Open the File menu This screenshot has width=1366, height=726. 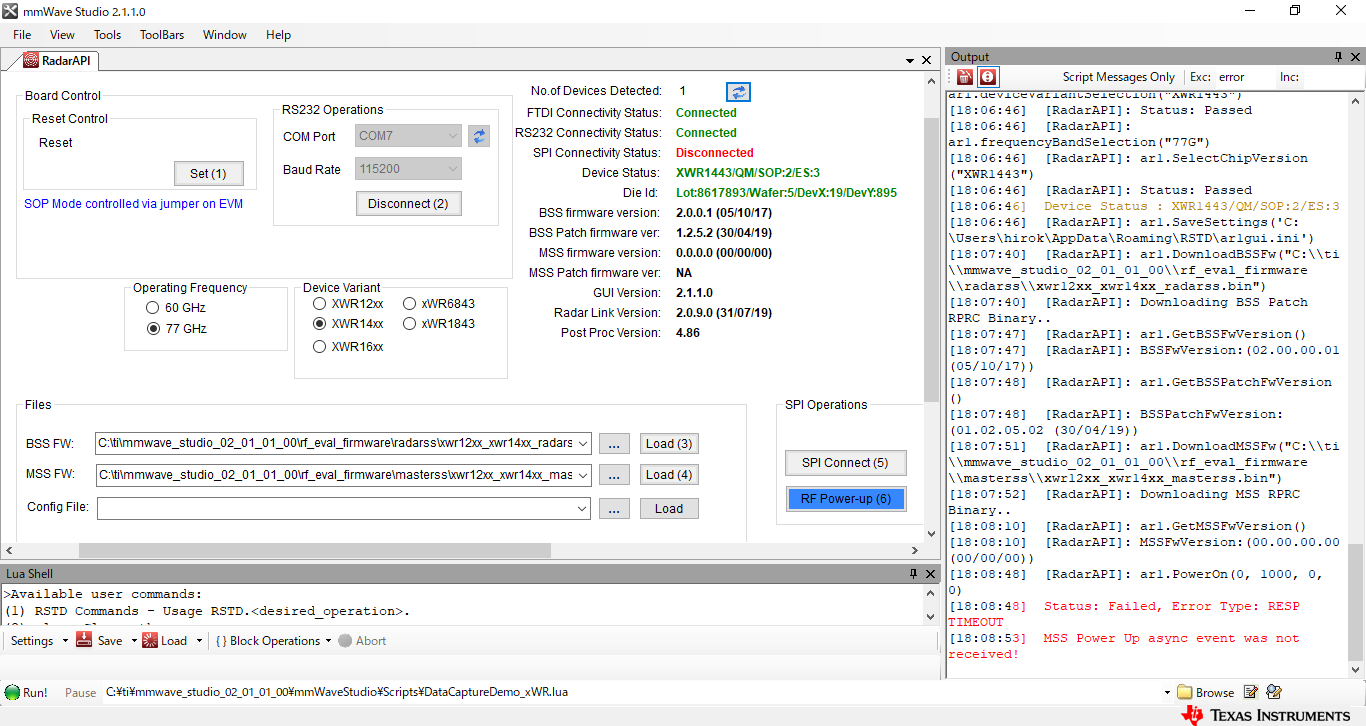coord(22,35)
